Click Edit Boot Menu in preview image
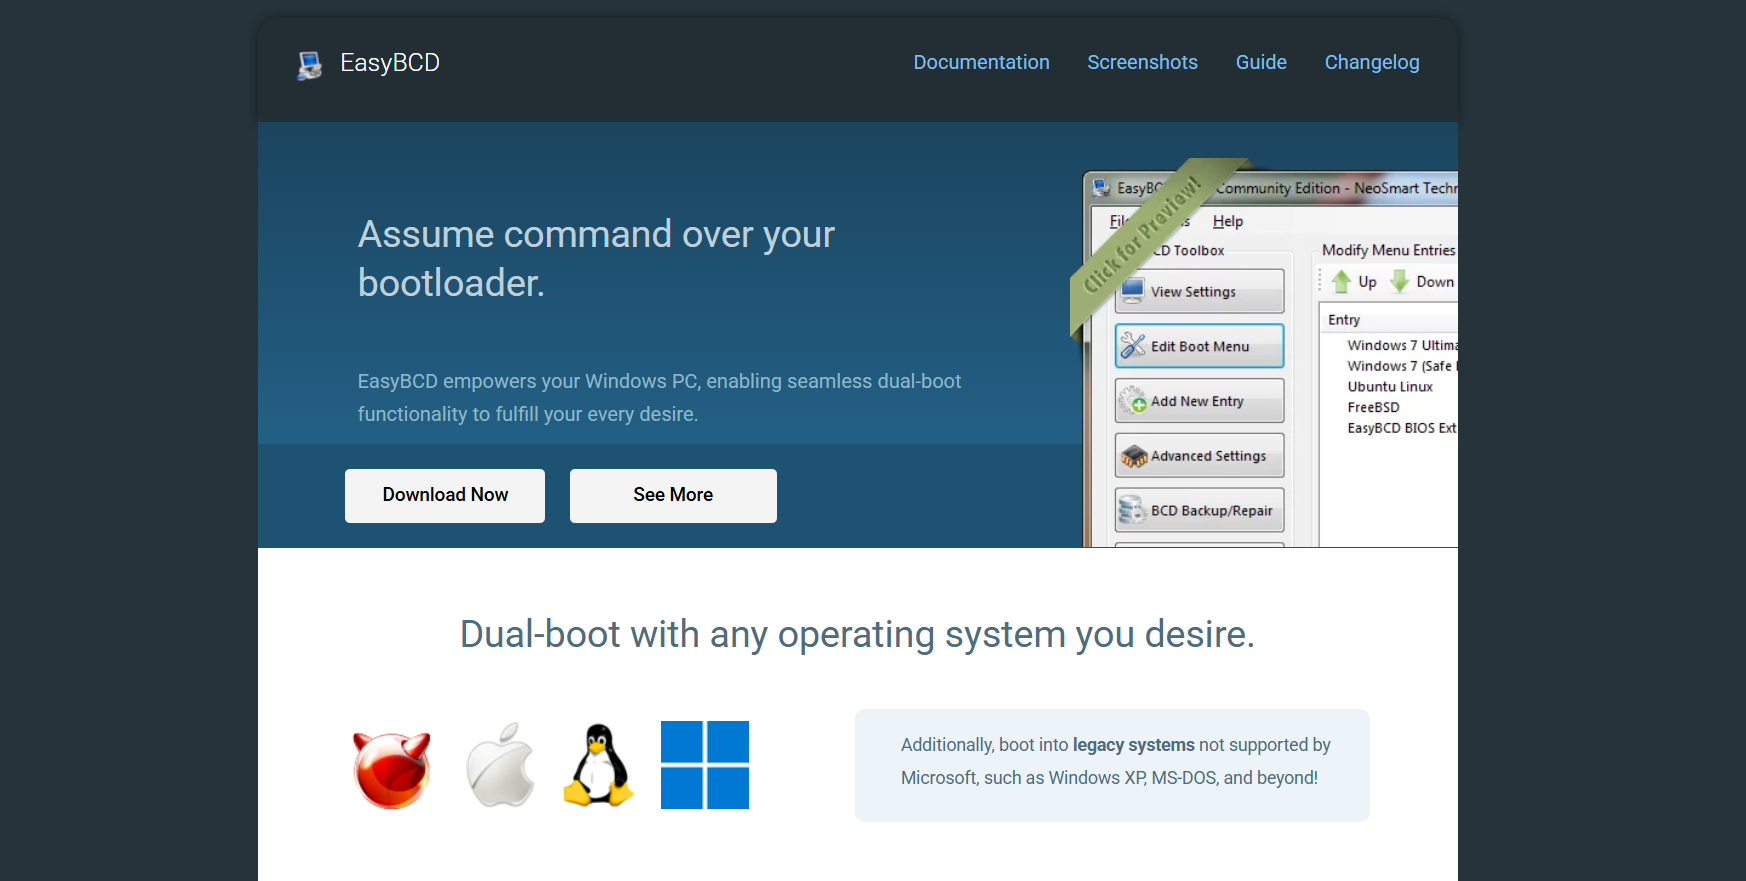Viewport: 1746px width, 881px height. point(1199,346)
